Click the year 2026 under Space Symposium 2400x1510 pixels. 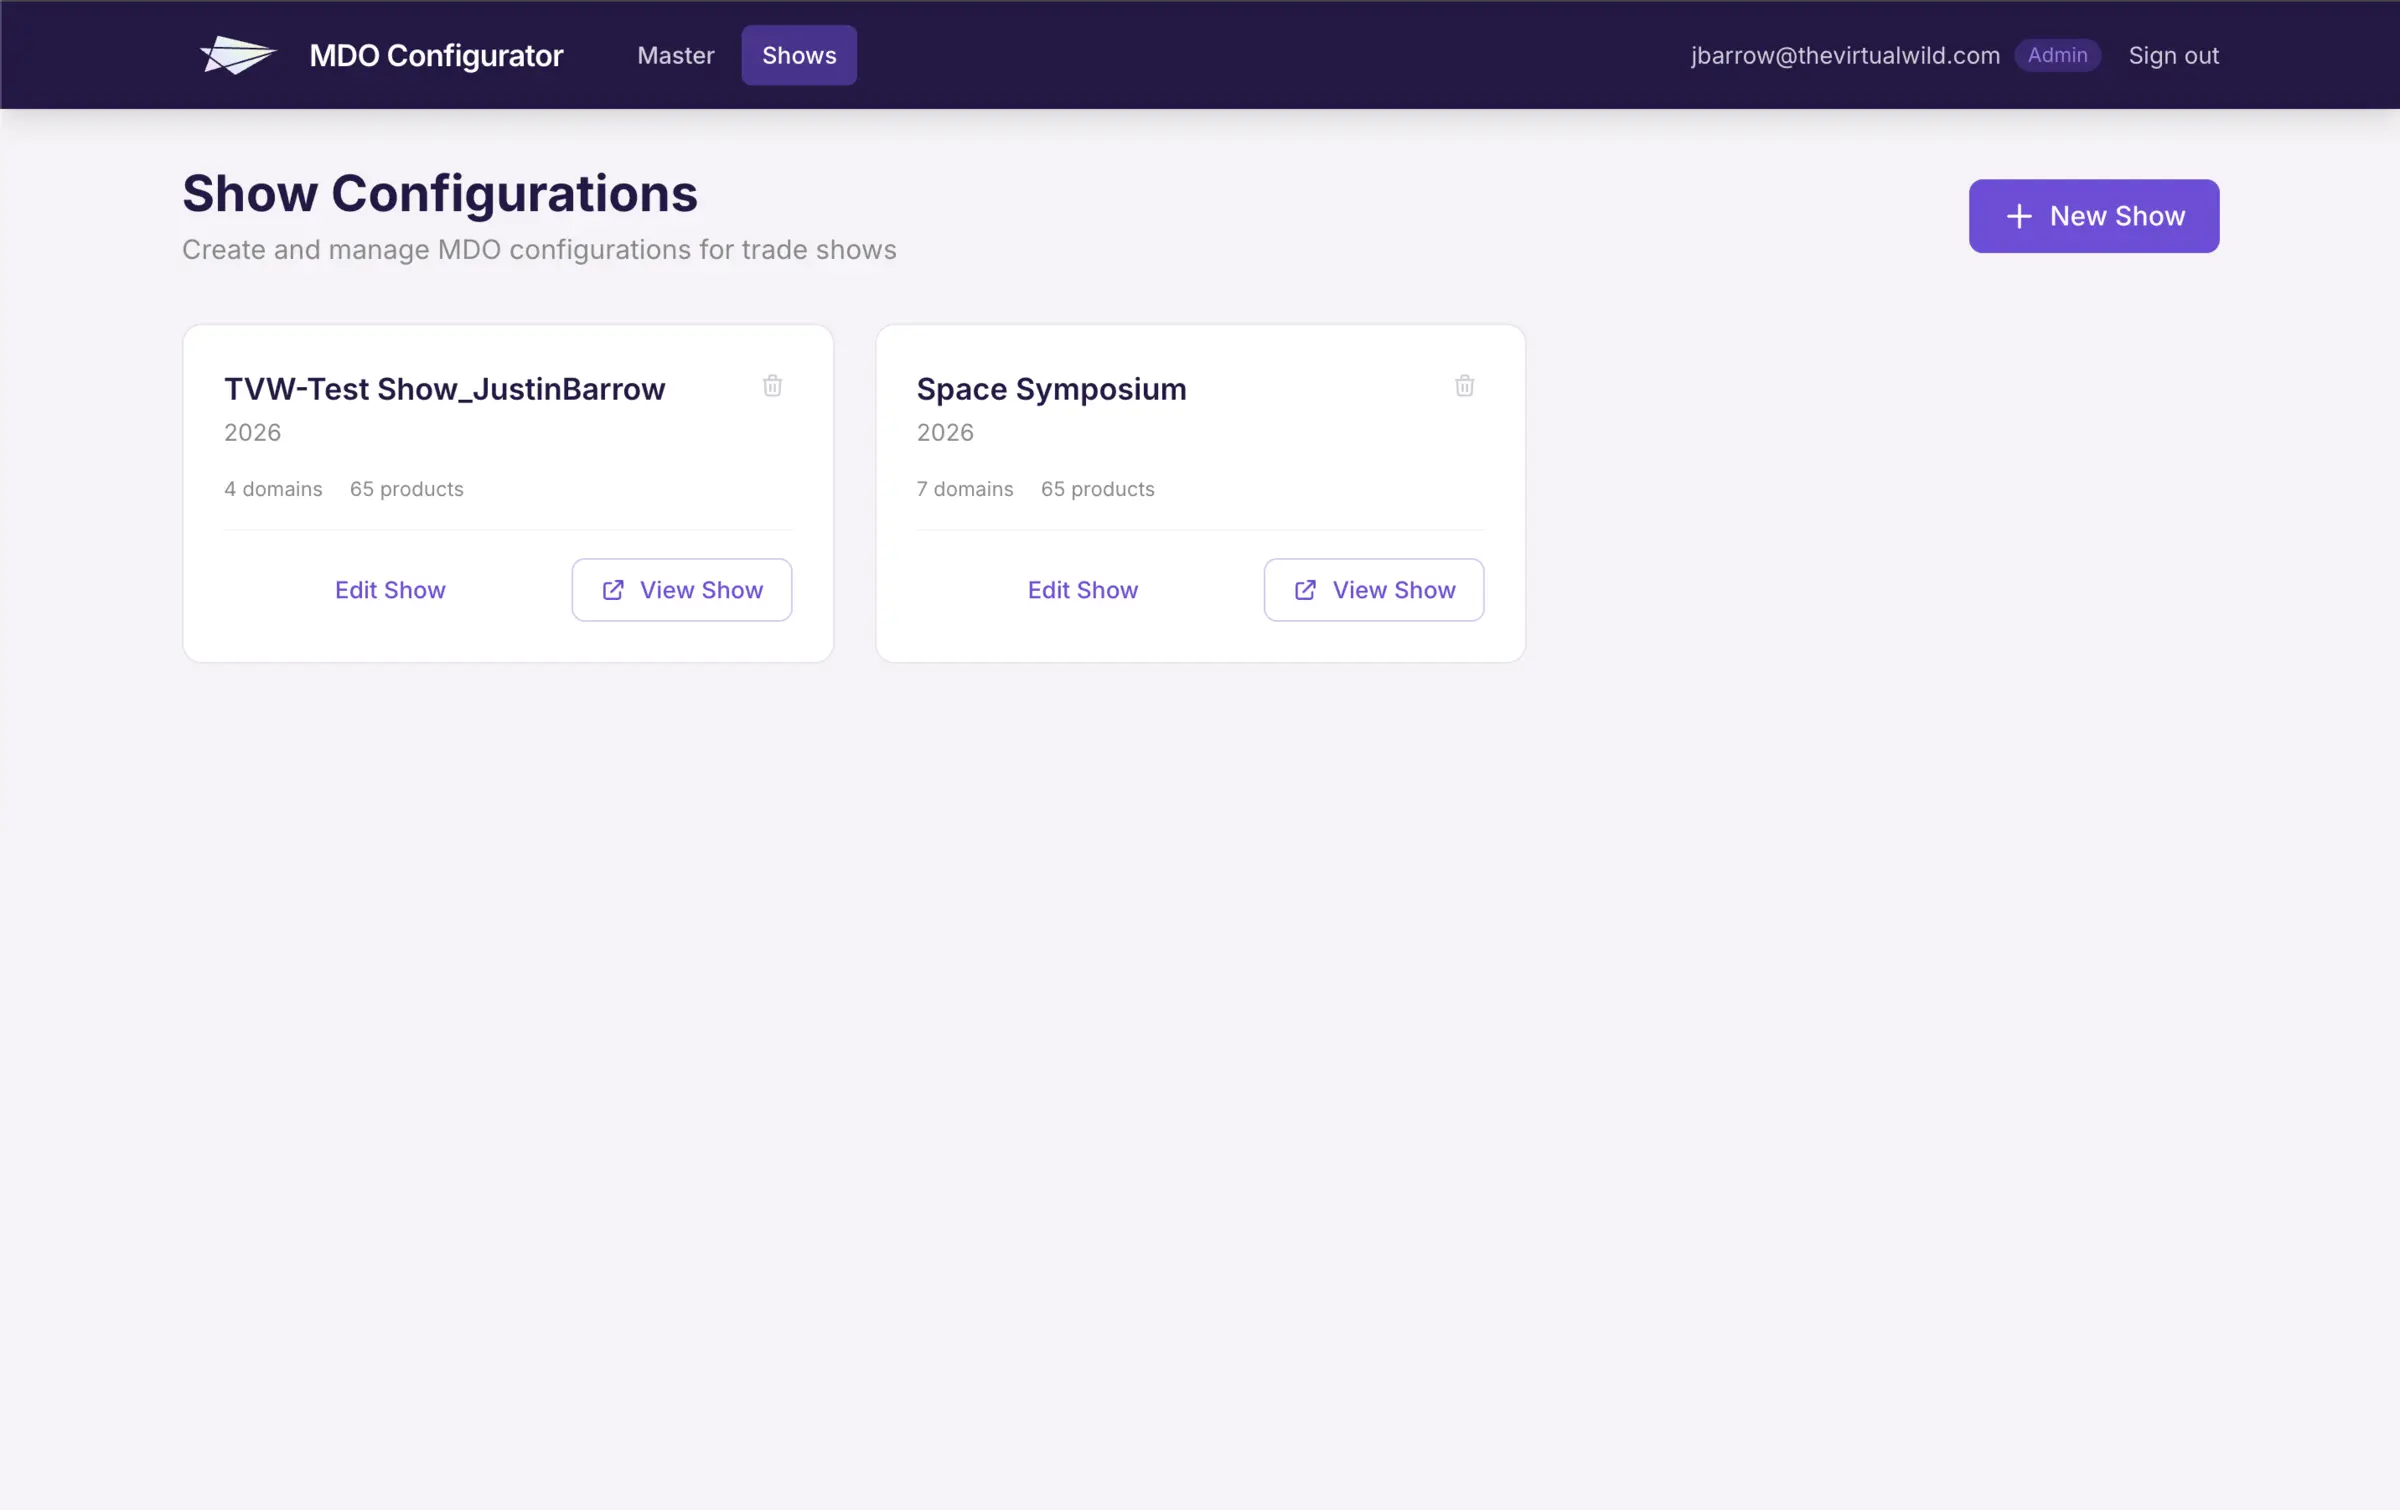tap(945, 433)
